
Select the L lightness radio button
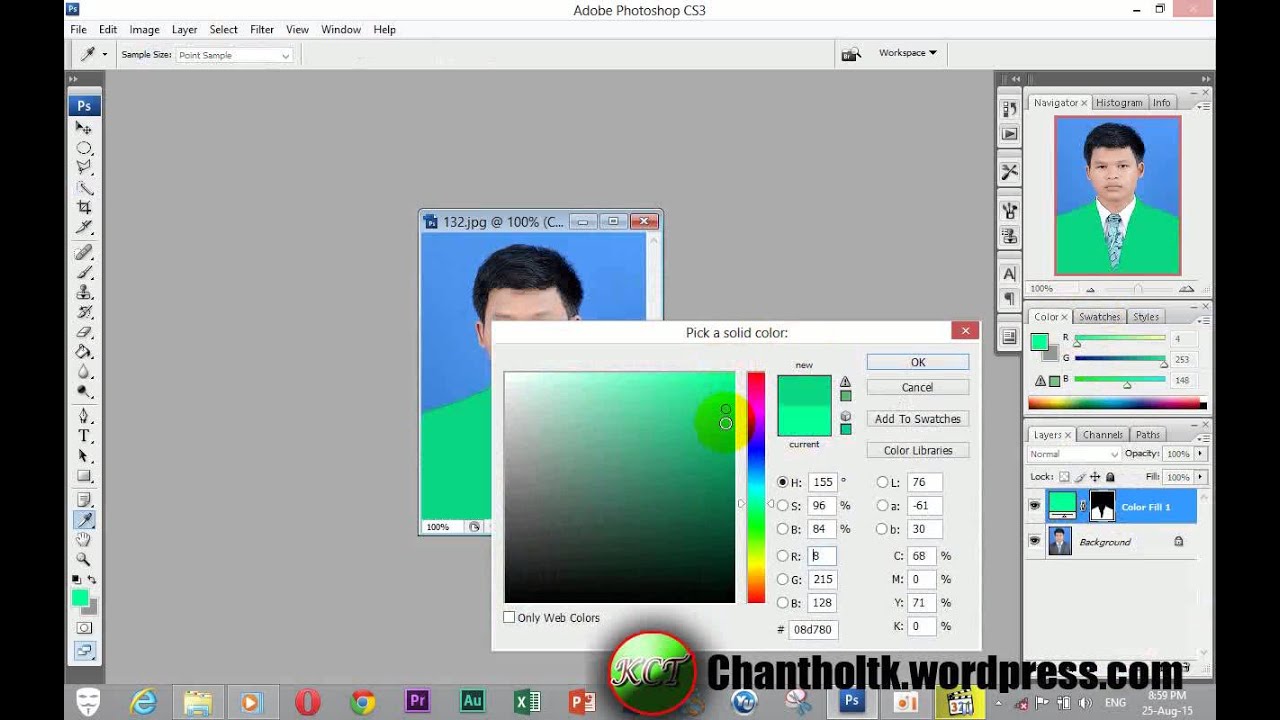tap(882, 482)
